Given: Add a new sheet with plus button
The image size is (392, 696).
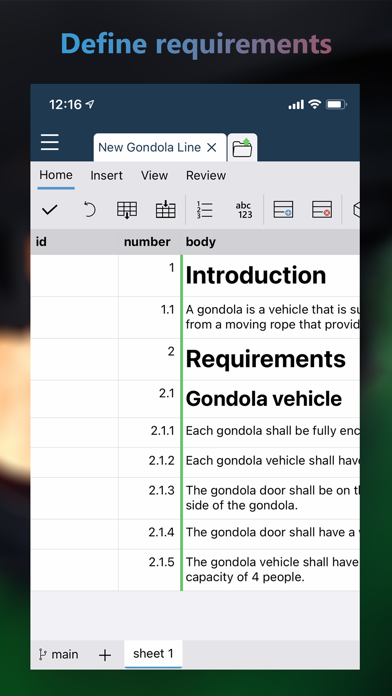Looking at the screenshot, I should click(105, 655).
